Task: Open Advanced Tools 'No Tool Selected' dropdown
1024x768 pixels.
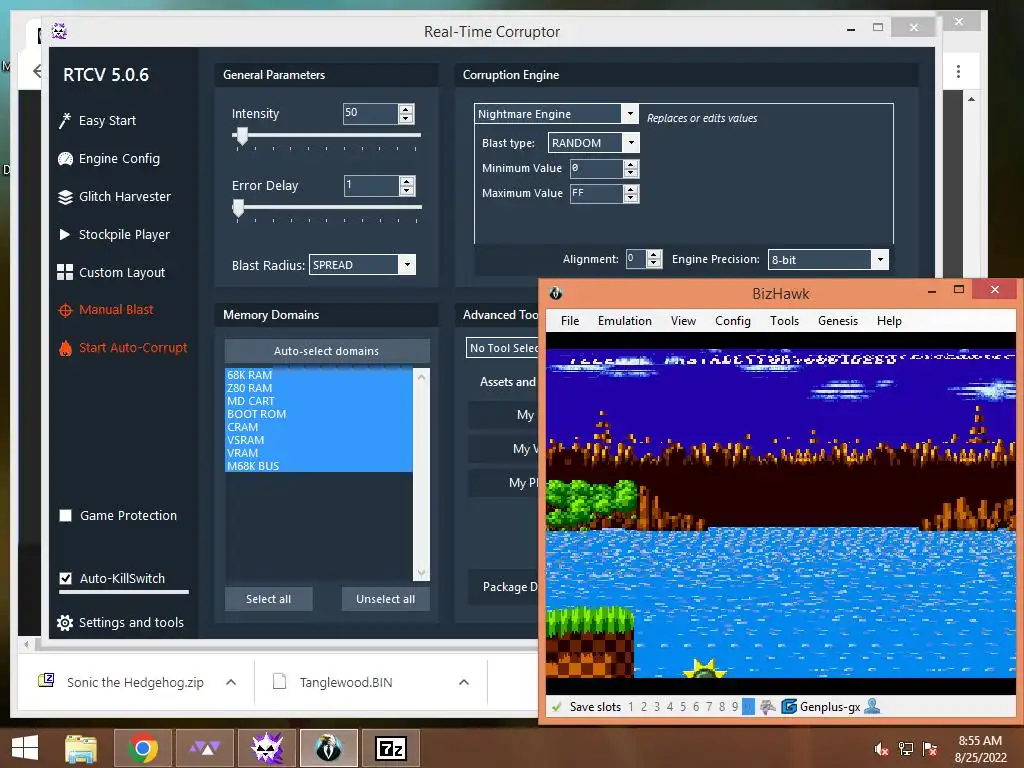Action: (503, 348)
